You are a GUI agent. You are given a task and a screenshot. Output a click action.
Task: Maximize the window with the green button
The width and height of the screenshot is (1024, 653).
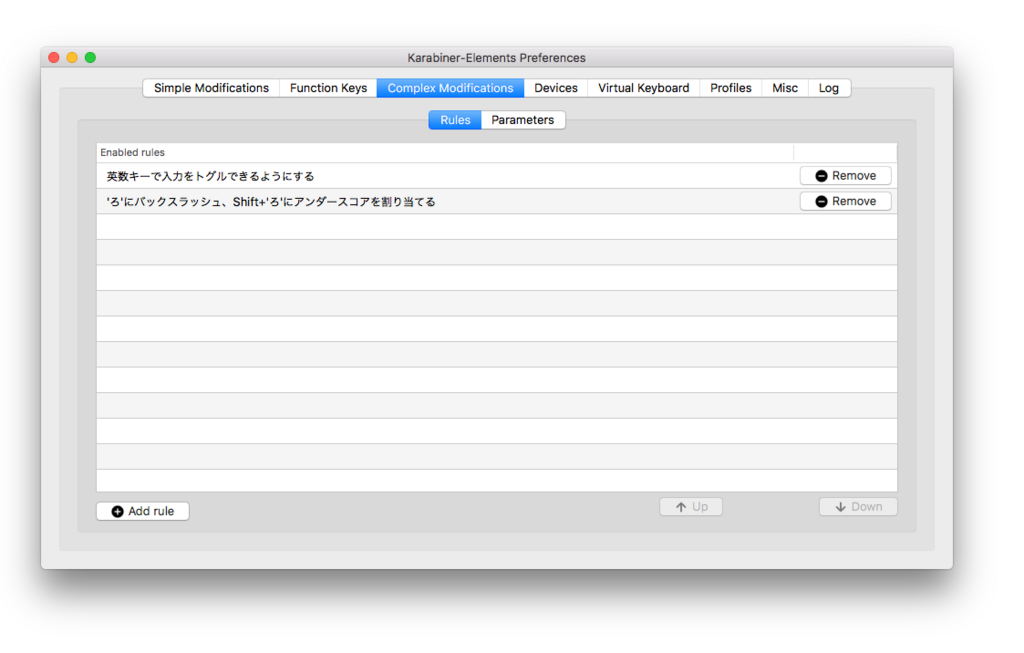91,57
